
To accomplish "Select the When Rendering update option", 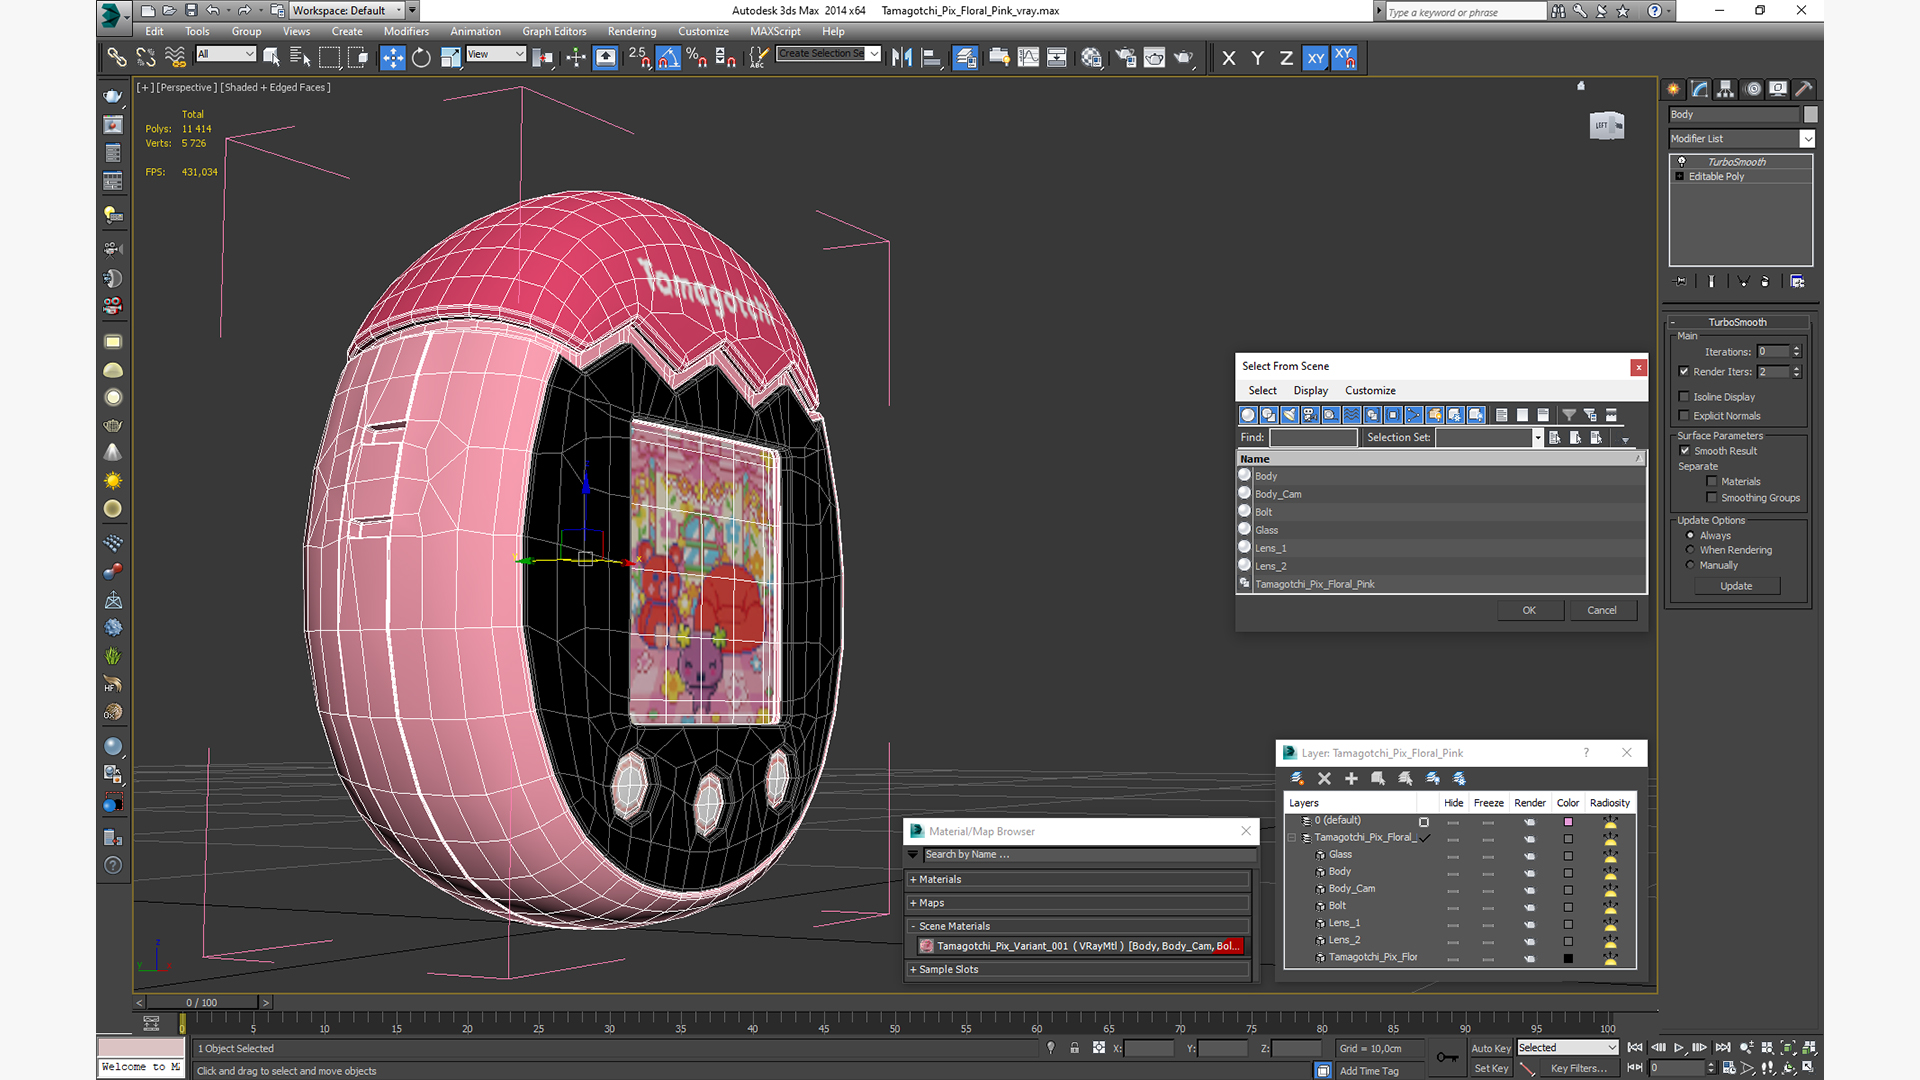I will pos(1691,550).
